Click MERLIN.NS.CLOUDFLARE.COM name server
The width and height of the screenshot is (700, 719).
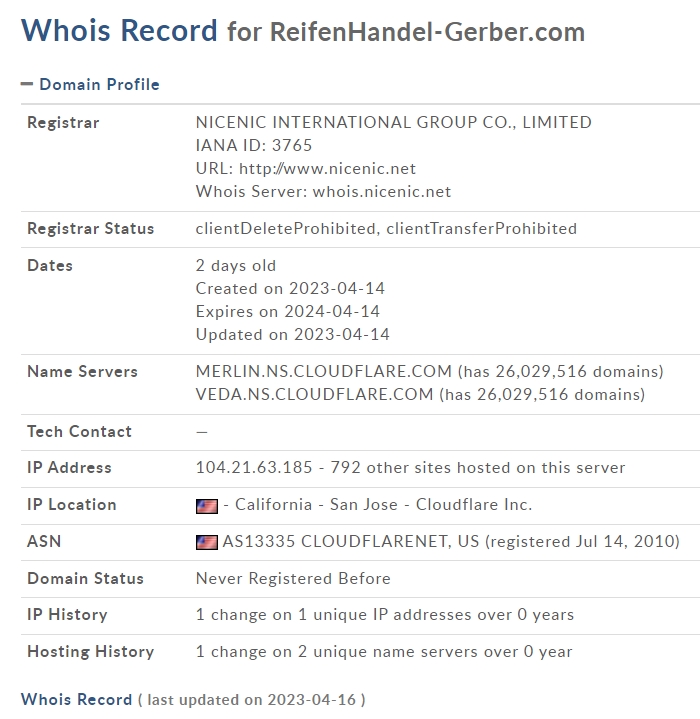[324, 371]
